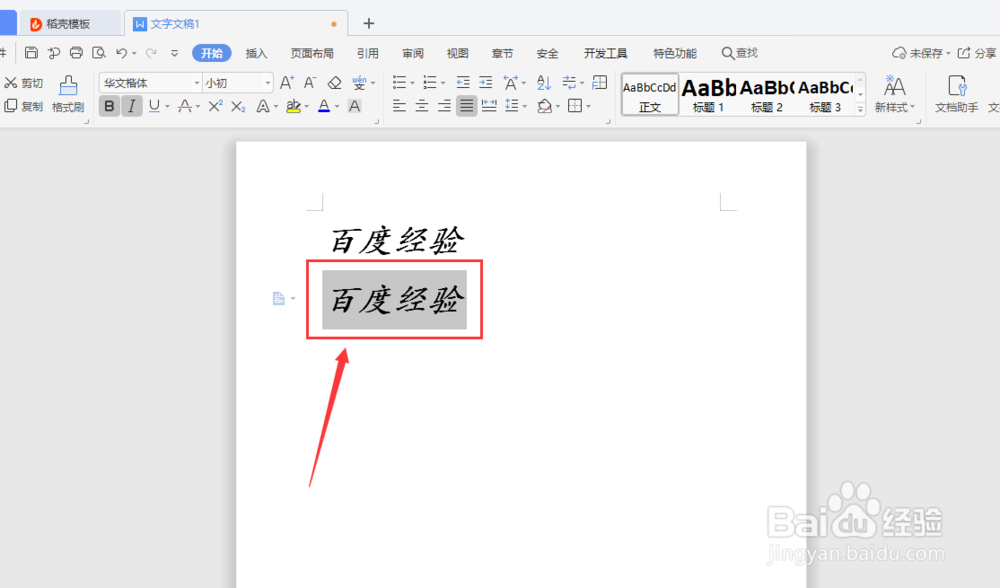Toggle Underline formatting button

(154, 106)
